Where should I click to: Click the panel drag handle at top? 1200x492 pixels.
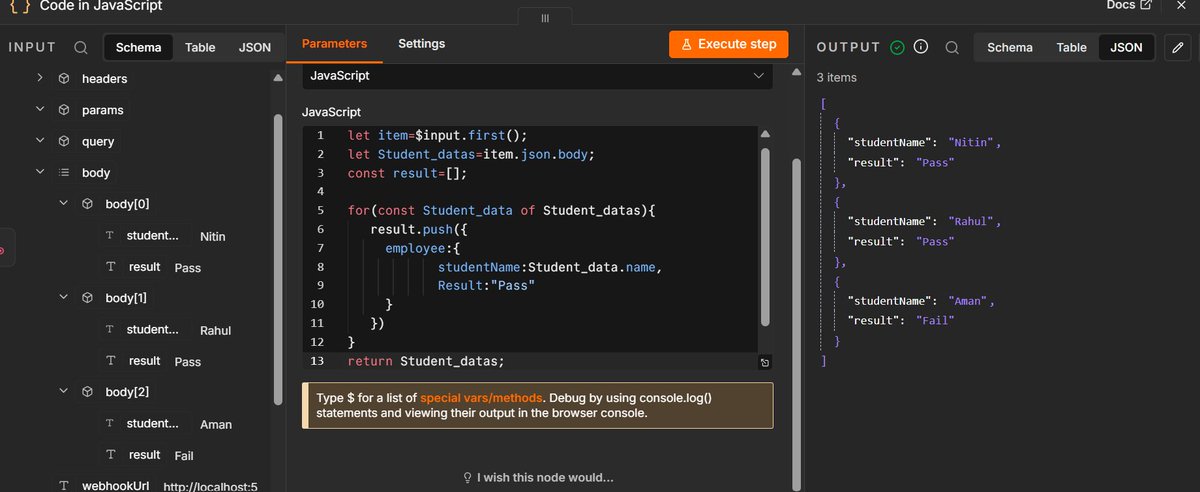pyautogui.click(x=545, y=18)
